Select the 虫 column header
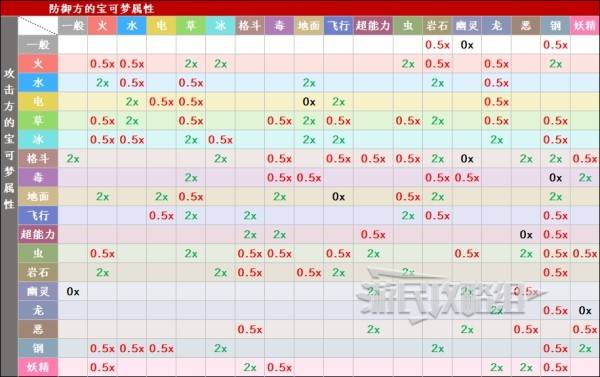 click(x=408, y=26)
